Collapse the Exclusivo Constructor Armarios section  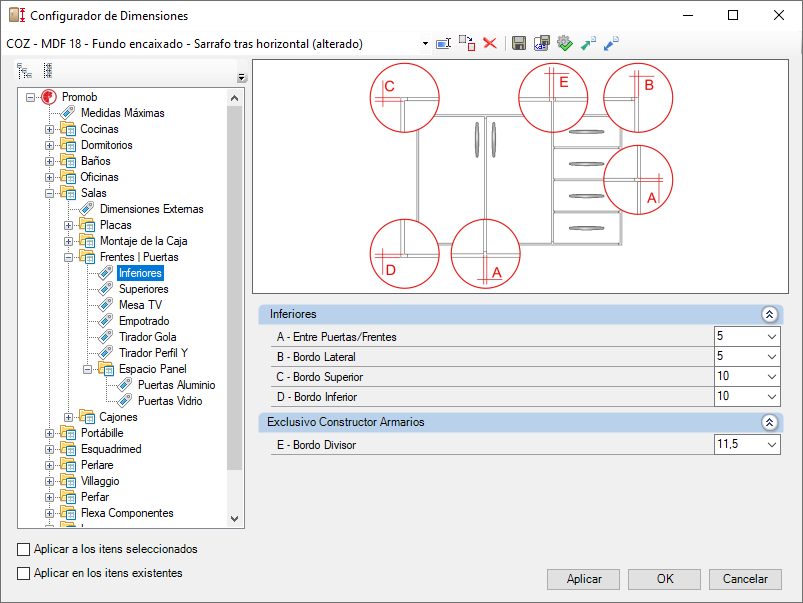click(x=769, y=422)
